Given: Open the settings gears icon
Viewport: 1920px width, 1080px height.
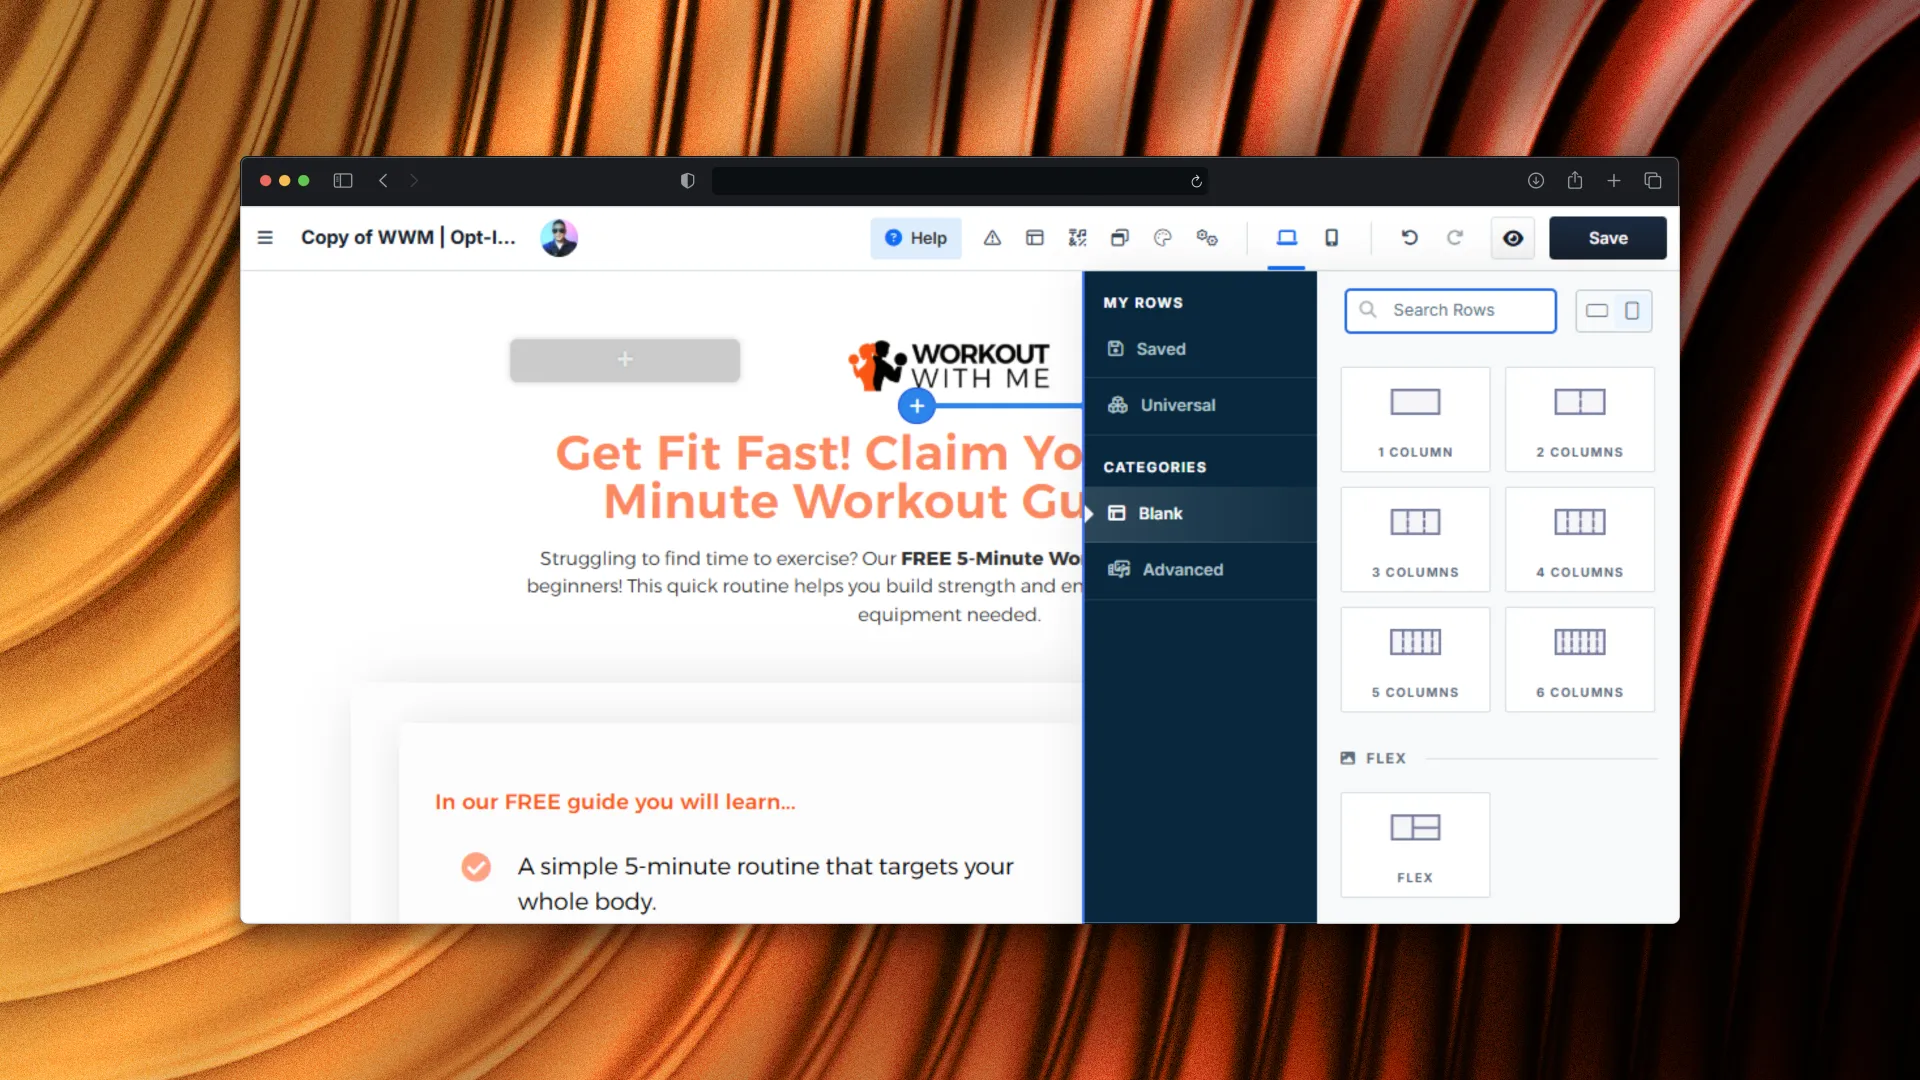Looking at the screenshot, I should pos(1208,238).
